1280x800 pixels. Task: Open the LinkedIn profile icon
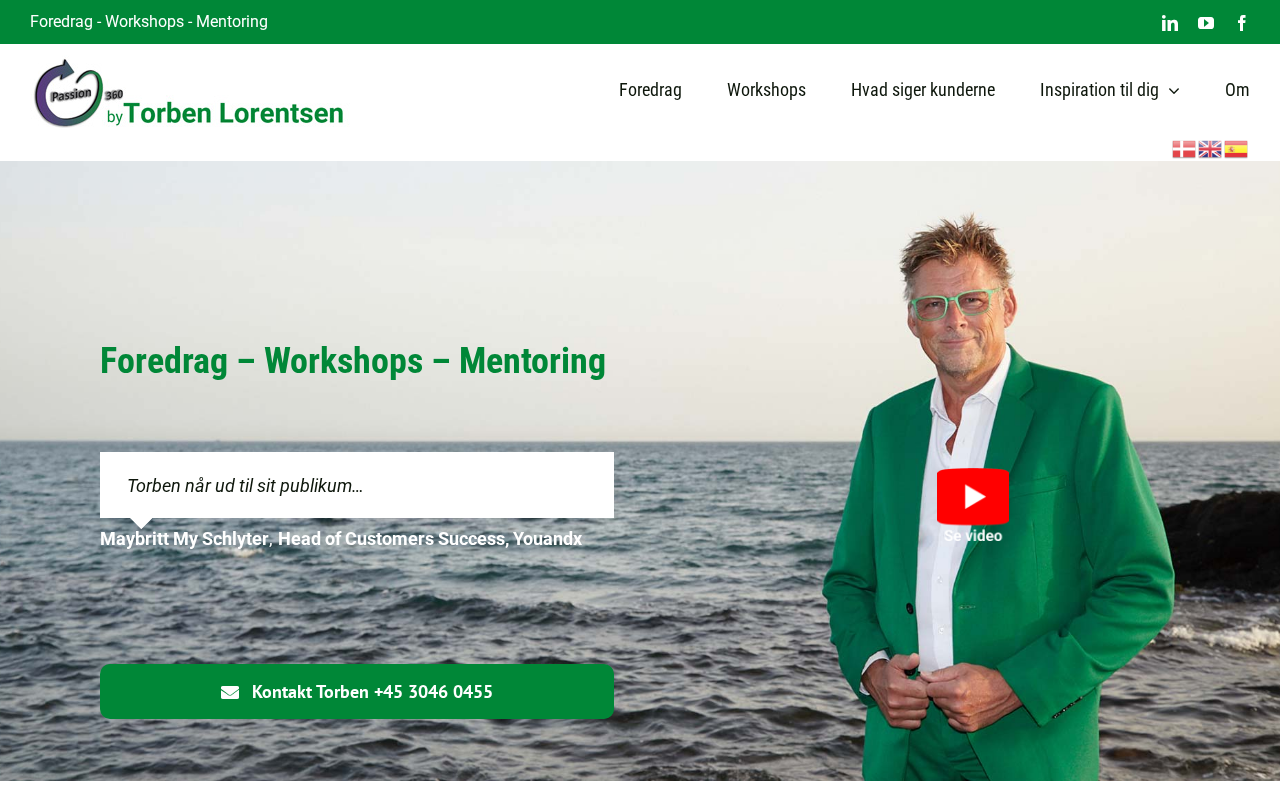point(1170,23)
